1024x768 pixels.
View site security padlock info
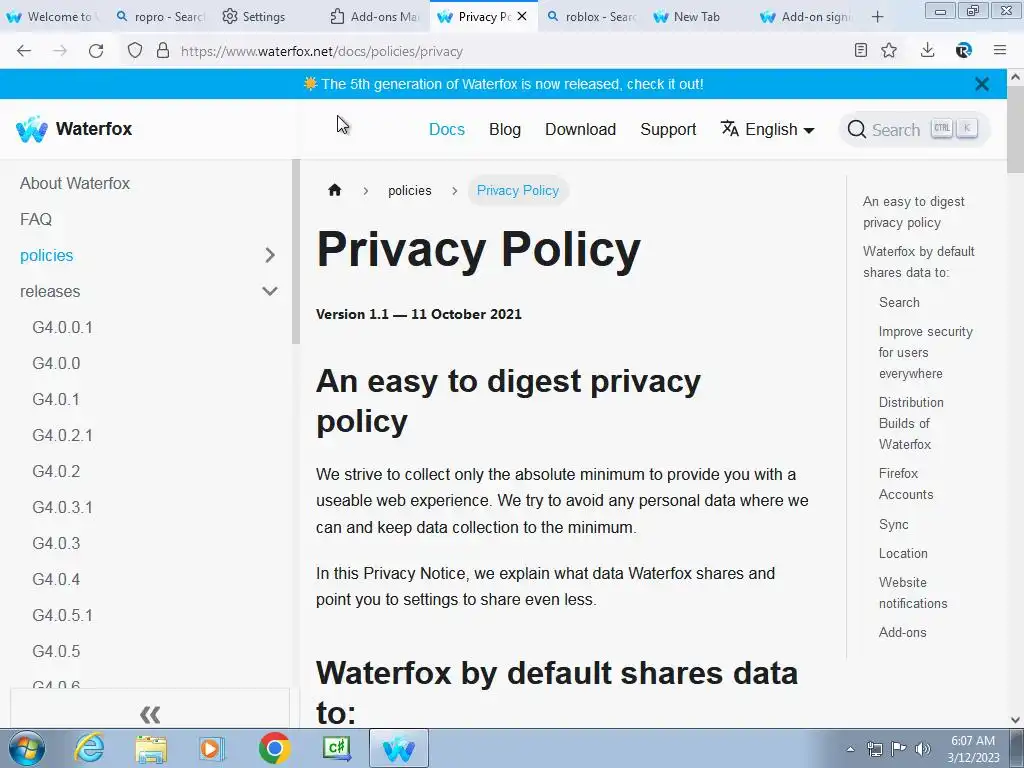pos(163,51)
